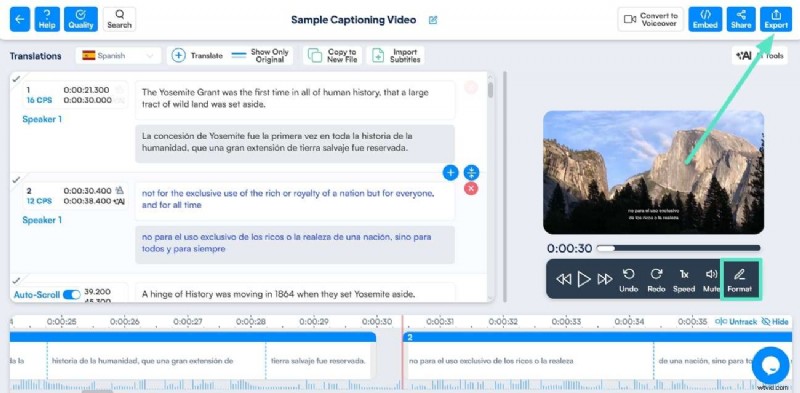Open the Spanish language dropdown
This screenshot has width=800, height=393.
tap(118, 56)
